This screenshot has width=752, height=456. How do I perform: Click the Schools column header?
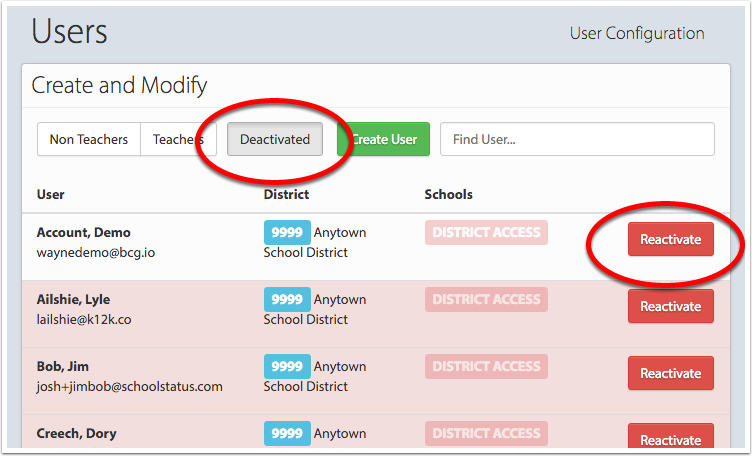(x=448, y=194)
